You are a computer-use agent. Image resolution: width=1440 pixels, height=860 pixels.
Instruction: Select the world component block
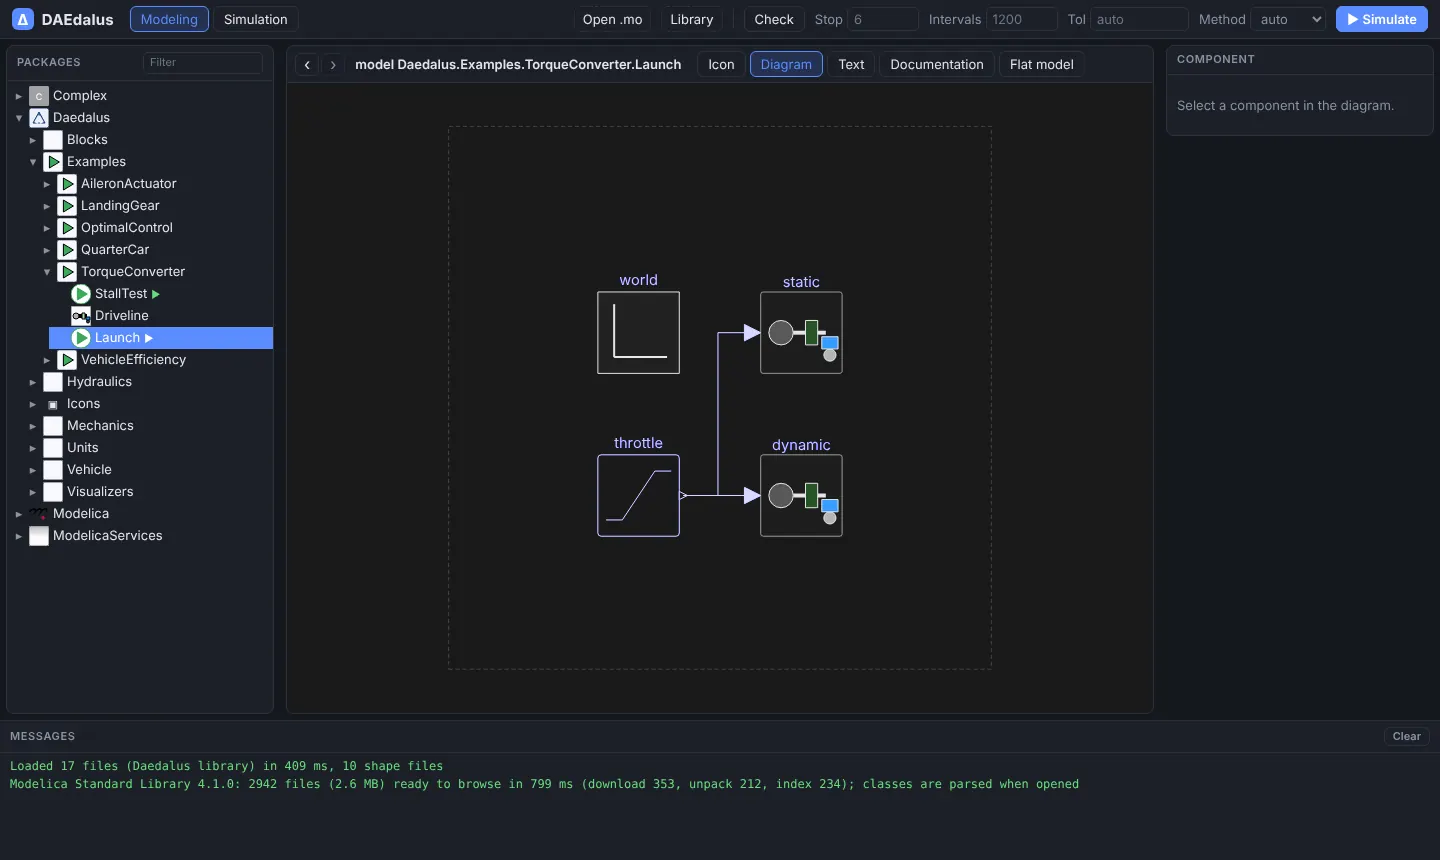click(x=638, y=333)
